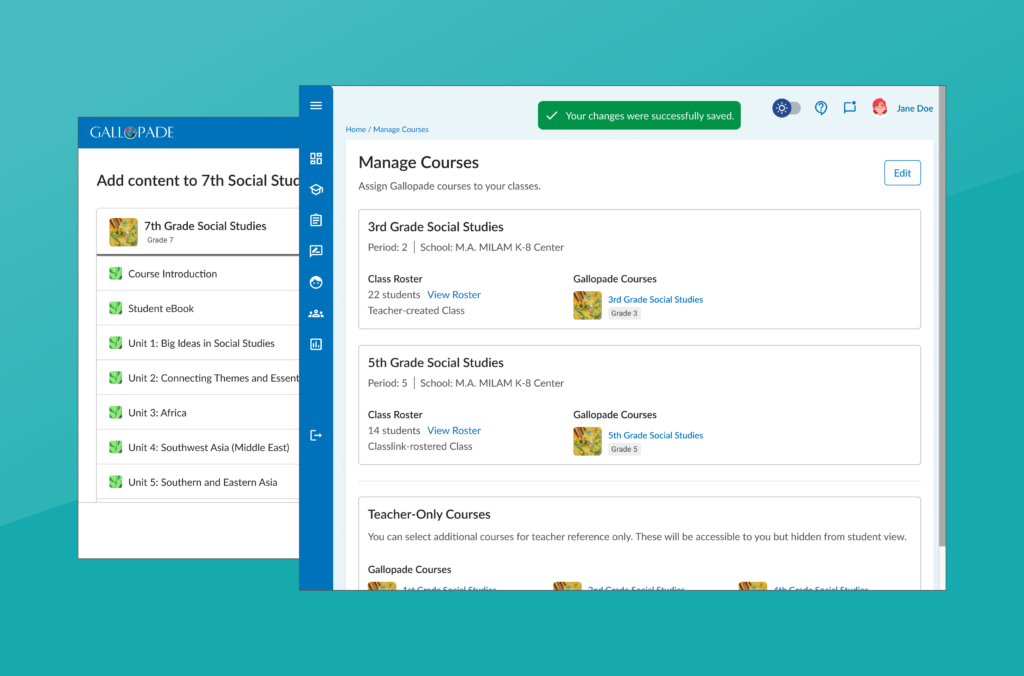Image resolution: width=1024 pixels, height=676 pixels.
Task: Open the group of people icon
Action: pyautogui.click(x=316, y=314)
